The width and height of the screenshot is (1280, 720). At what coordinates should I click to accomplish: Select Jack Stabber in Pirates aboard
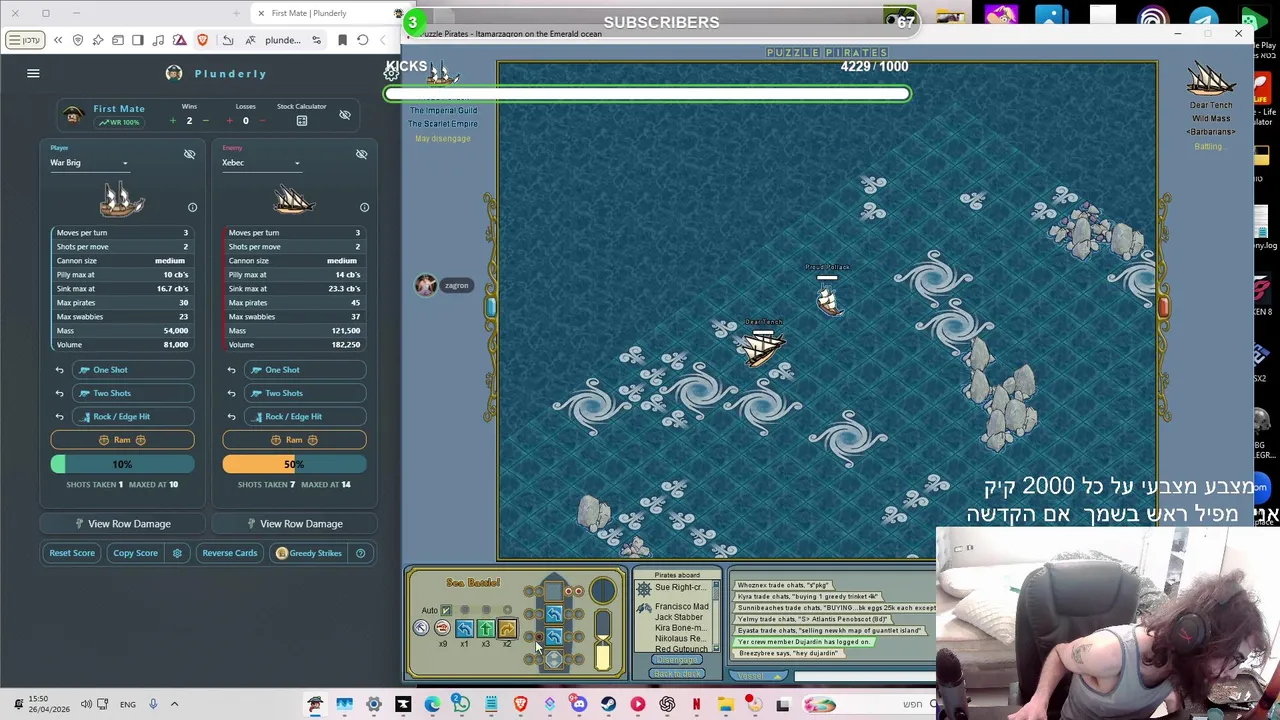click(x=679, y=617)
